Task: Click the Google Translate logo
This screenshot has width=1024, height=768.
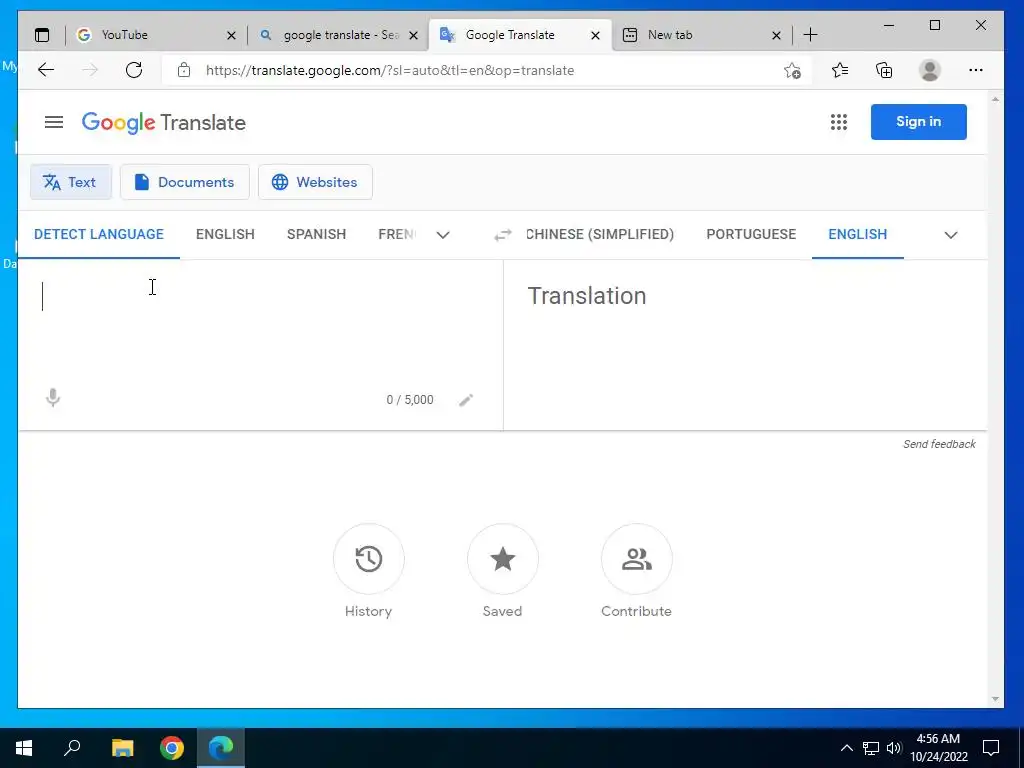Action: (x=163, y=123)
